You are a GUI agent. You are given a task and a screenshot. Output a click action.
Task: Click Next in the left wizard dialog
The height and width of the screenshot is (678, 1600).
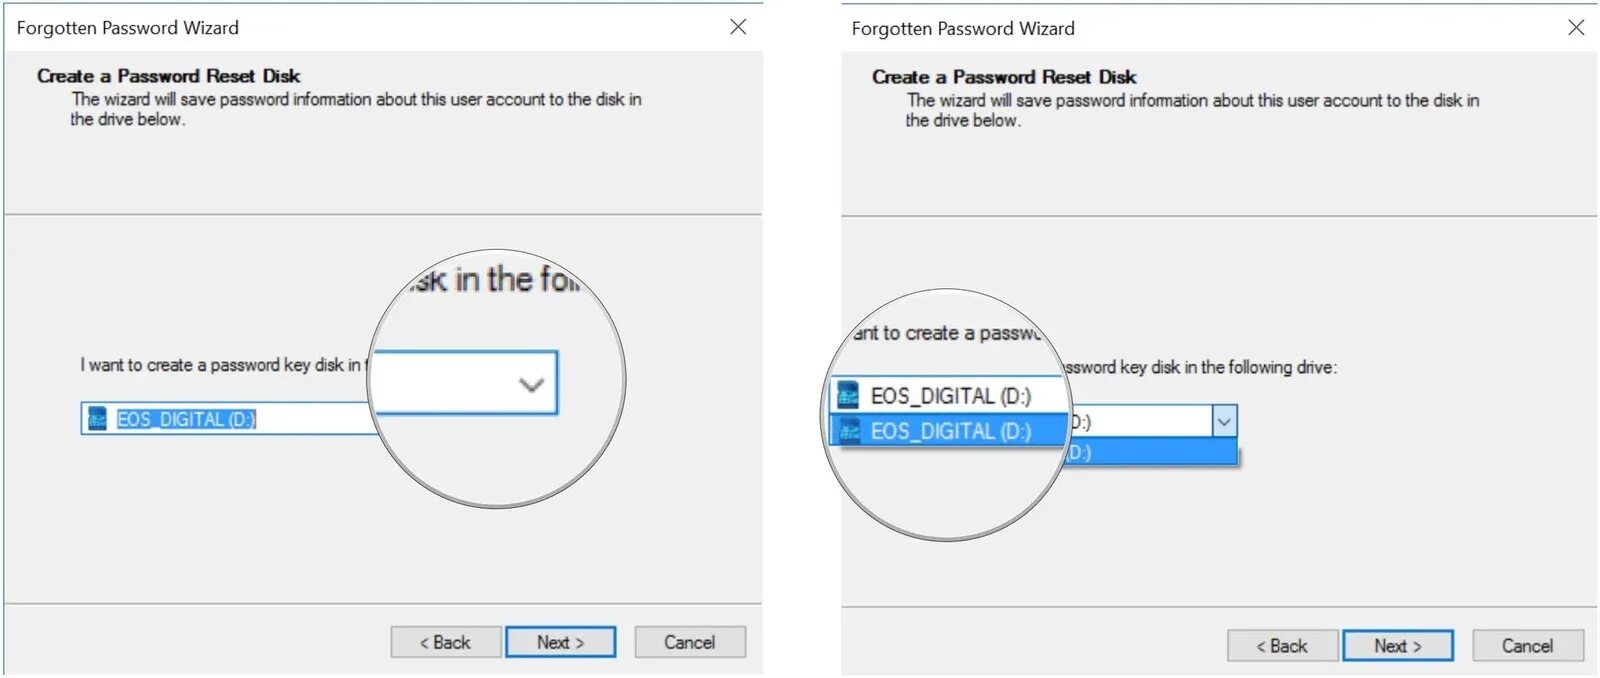[560, 642]
